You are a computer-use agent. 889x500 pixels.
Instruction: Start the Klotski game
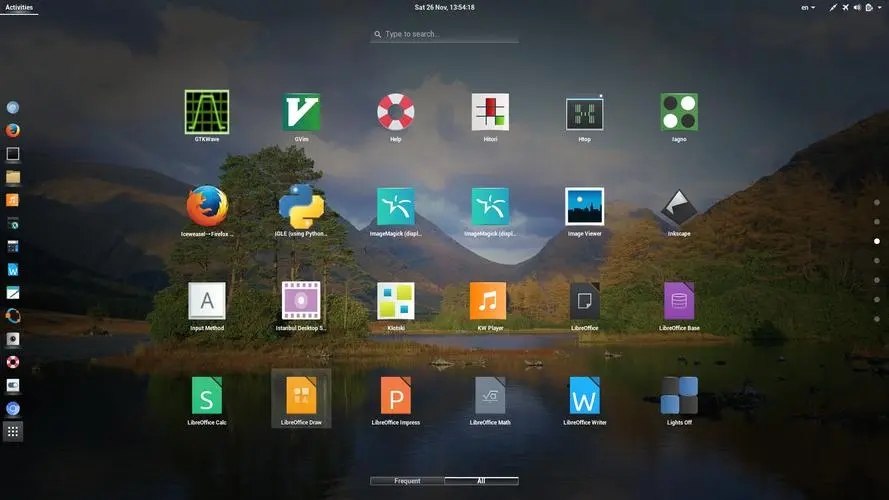click(396, 301)
